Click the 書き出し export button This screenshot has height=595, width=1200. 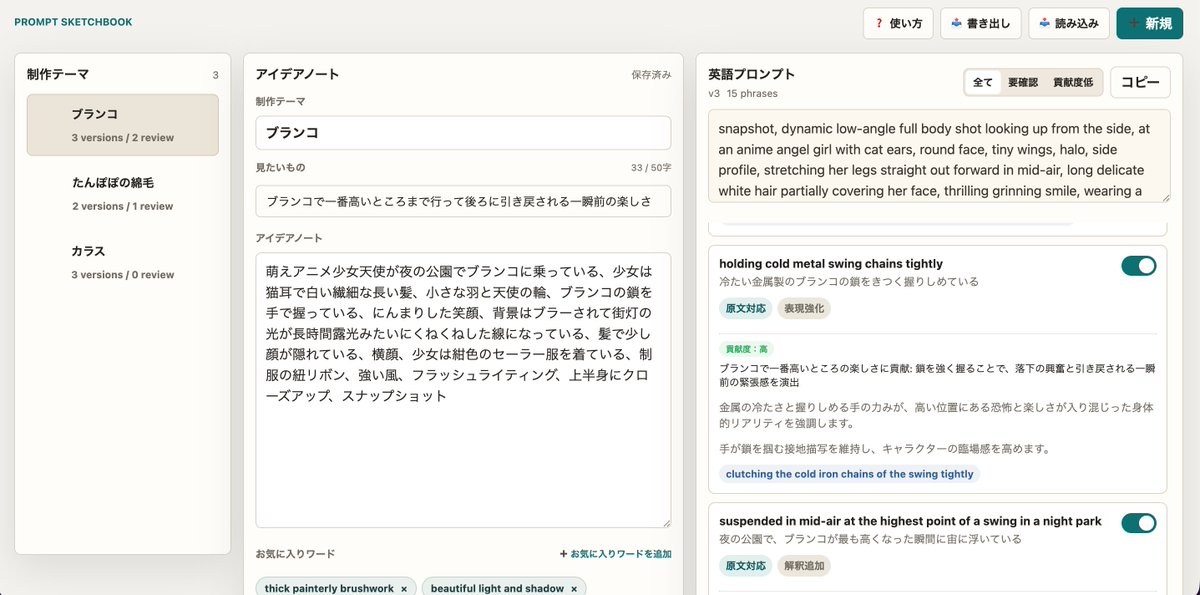coord(980,23)
